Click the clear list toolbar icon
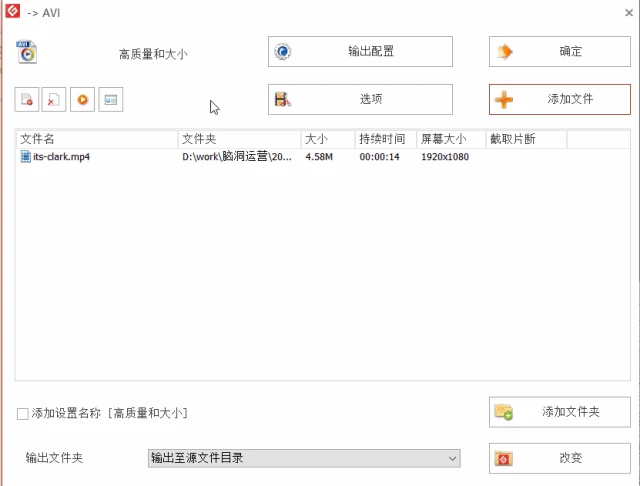 pos(54,99)
